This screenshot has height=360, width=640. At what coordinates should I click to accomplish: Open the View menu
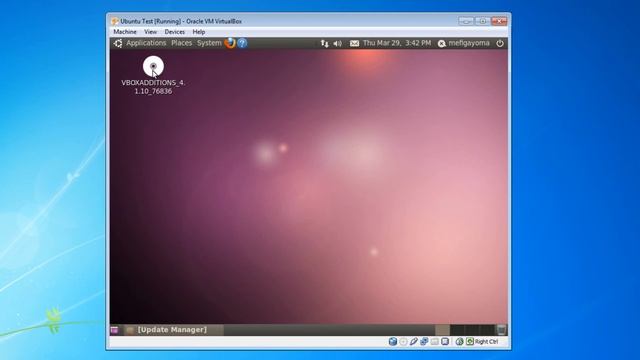[x=150, y=32]
